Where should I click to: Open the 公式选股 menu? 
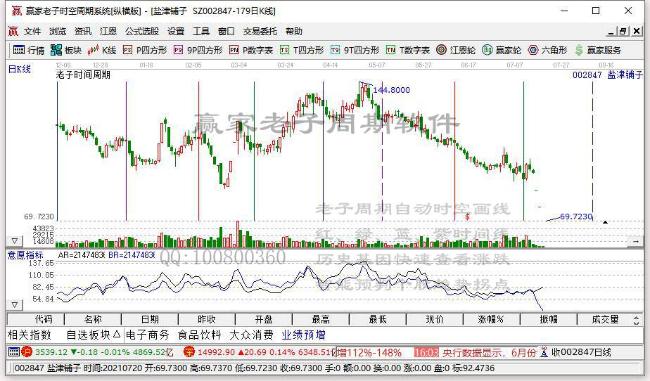142,31
